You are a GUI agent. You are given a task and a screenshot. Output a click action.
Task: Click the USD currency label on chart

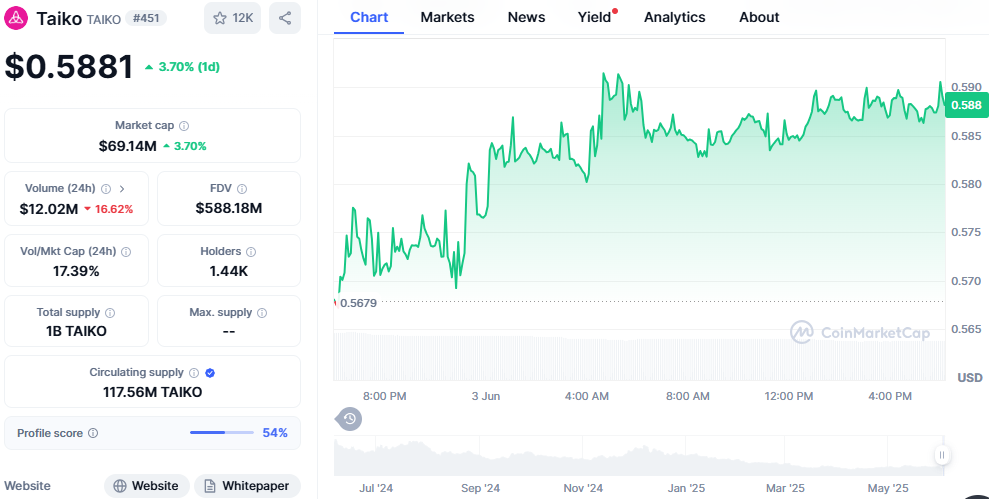(969, 377)
